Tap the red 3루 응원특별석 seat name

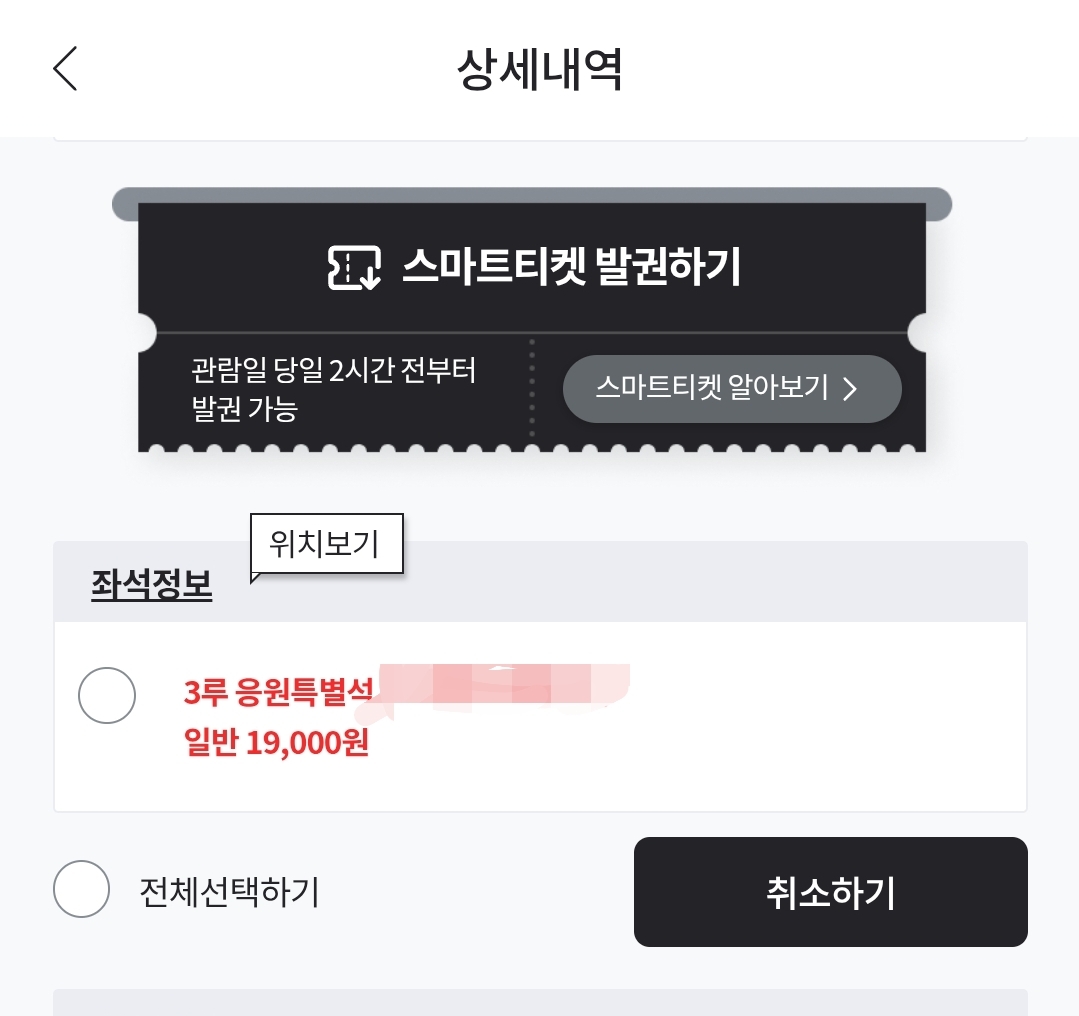[x=278, y=691]
